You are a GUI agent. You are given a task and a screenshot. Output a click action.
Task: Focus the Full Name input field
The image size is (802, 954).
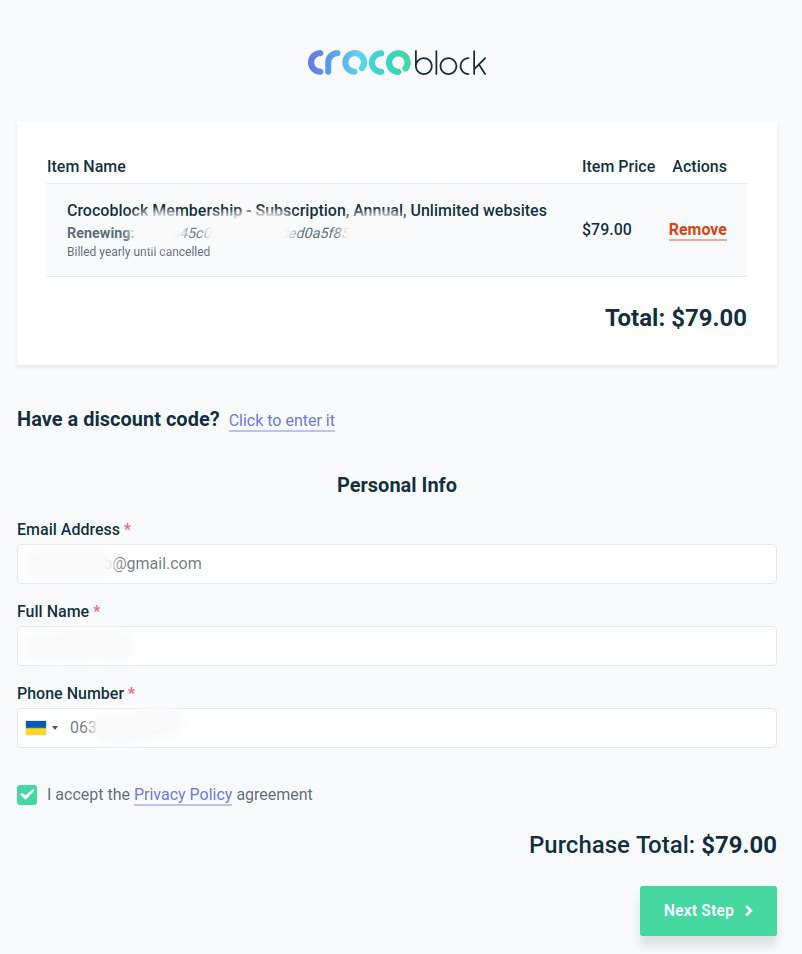397,646
